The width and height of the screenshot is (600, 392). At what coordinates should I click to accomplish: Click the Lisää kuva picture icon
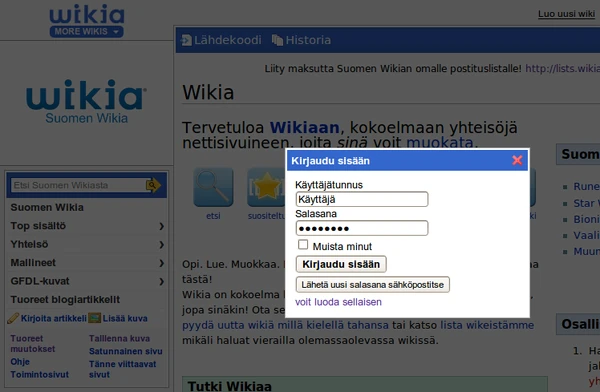tap(95, 318)
